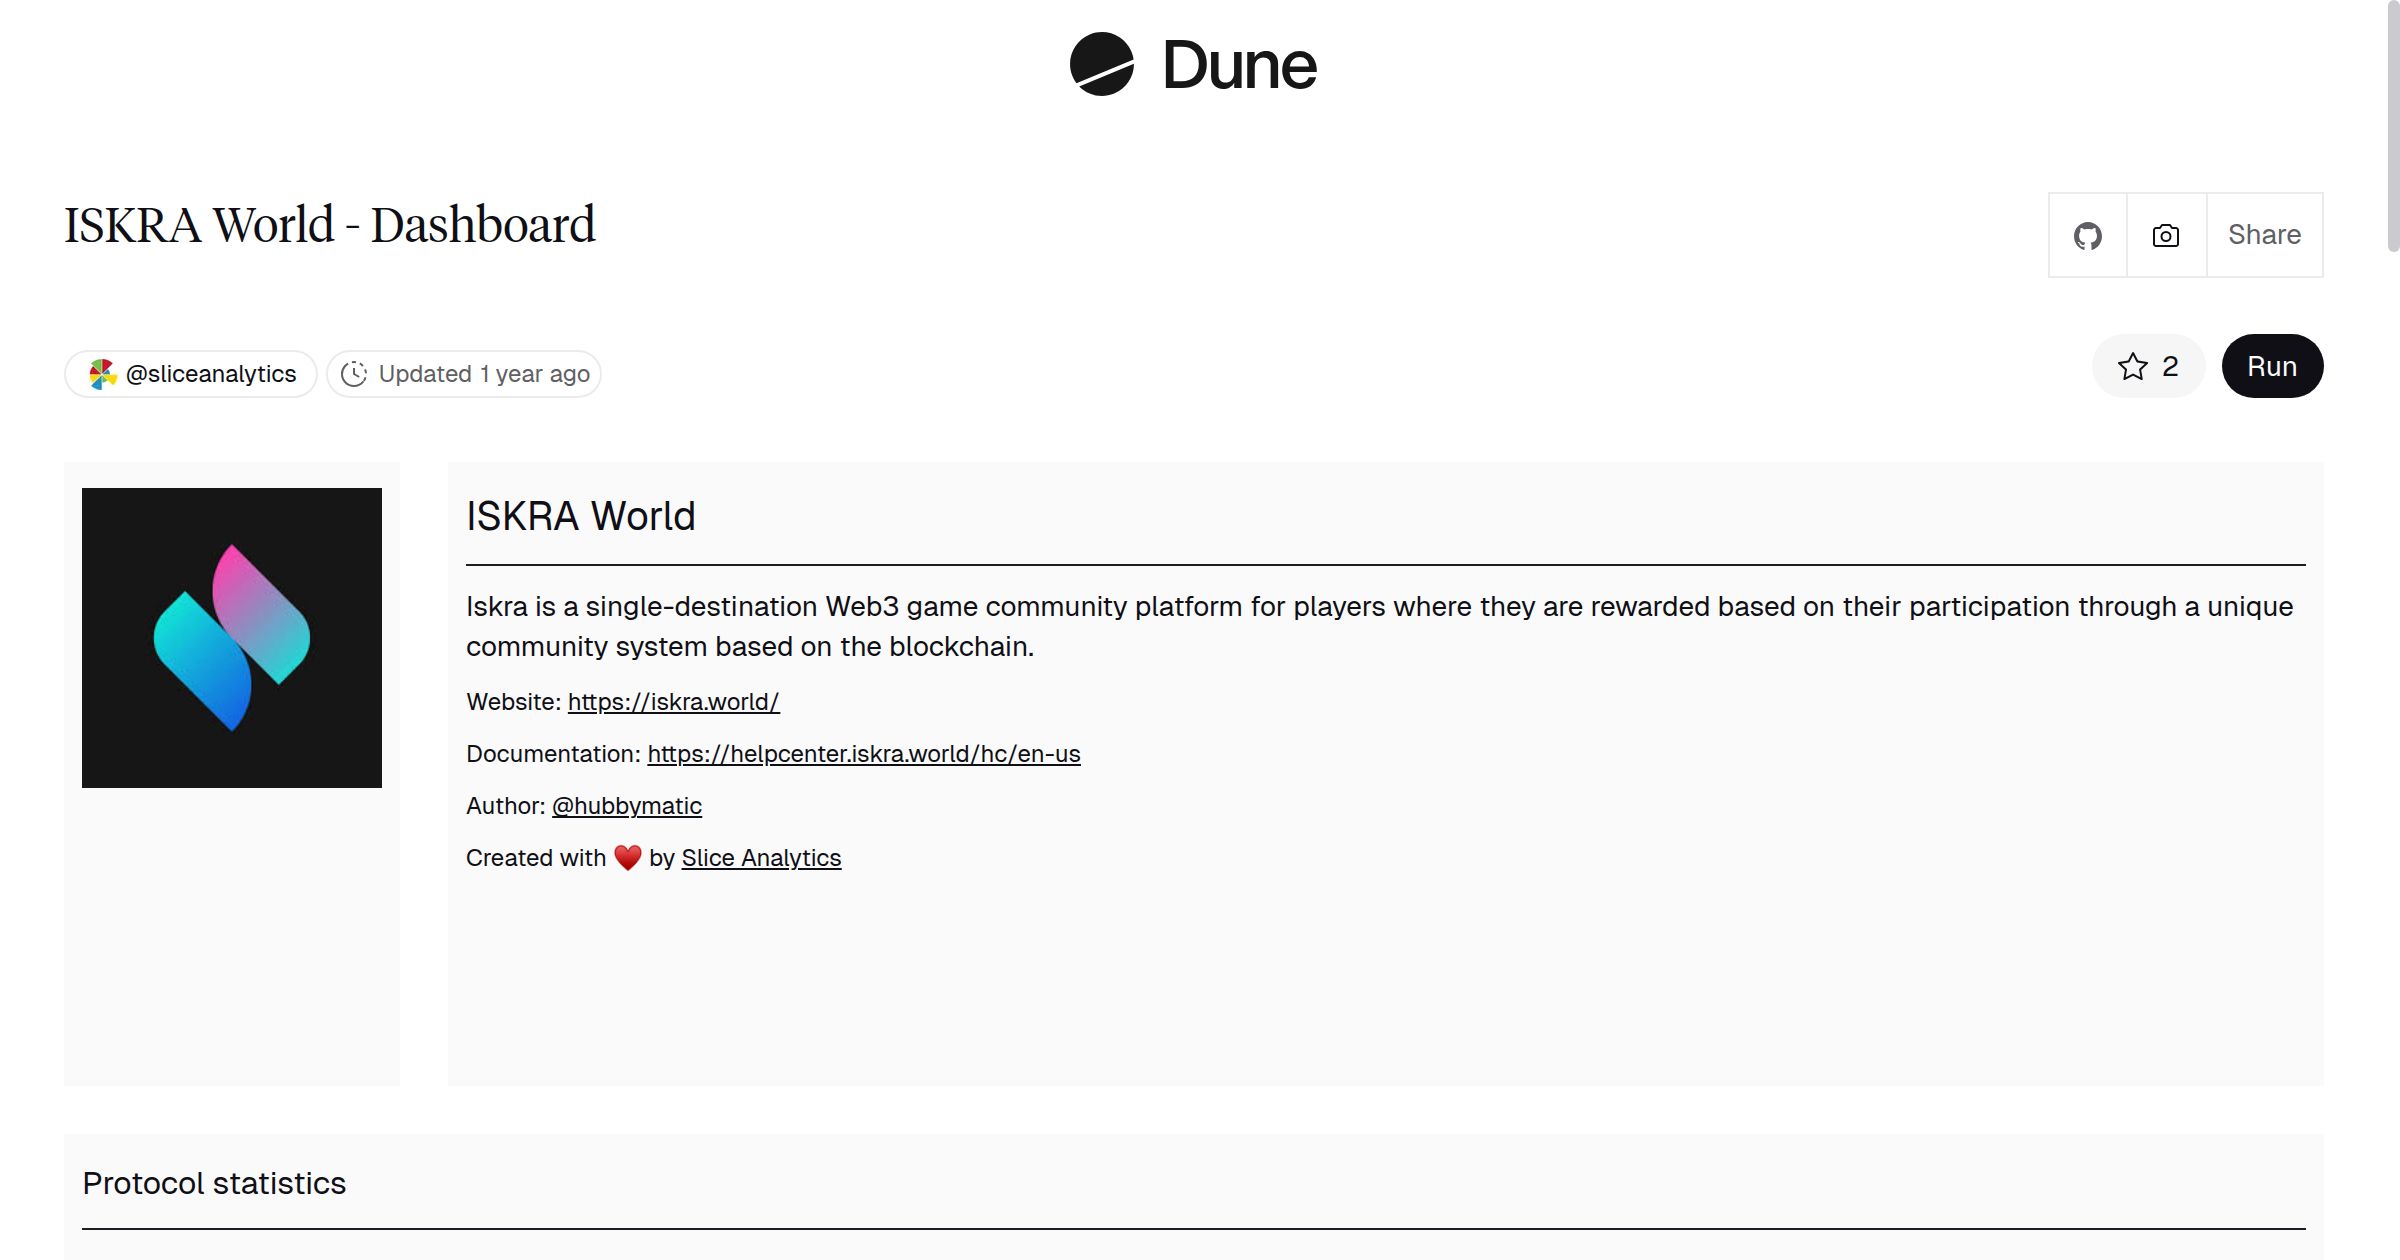2400x1260 pixels.
Task: Click the sliceanalytics colorful avatar icon
Action: click(103, 374)
